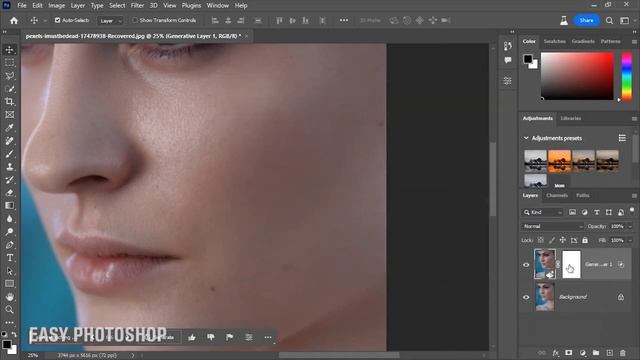Hide the Background layer visibility eye
The width and height of the screenshot is (640, 360).
click(x=526, y=297)
